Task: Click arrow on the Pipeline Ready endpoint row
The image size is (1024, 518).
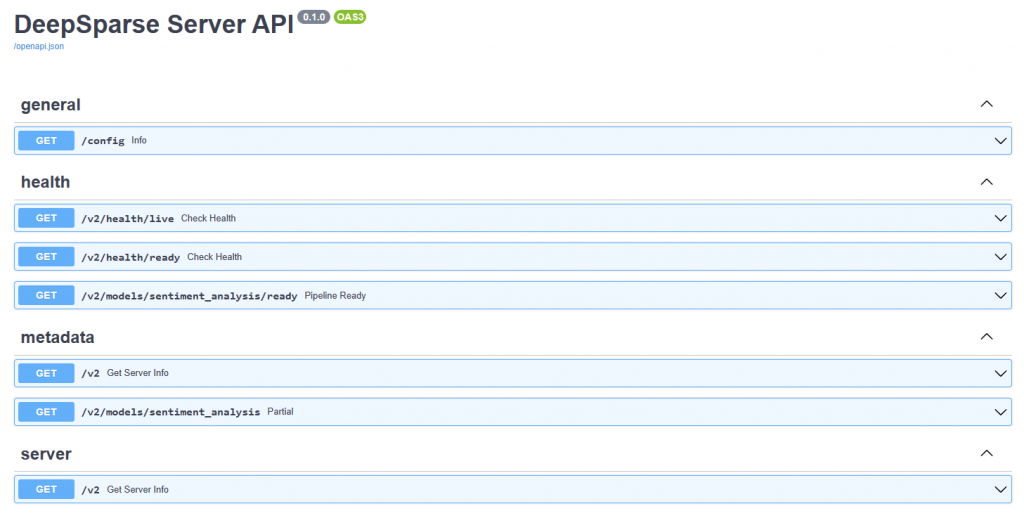Action: point(1001,295)
